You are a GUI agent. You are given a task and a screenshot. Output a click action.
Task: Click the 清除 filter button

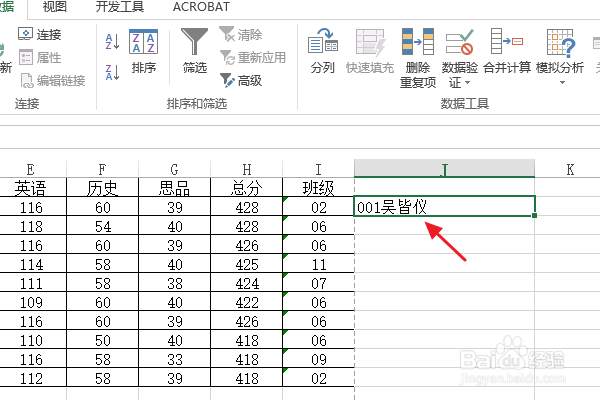click(x=241, y=35)
